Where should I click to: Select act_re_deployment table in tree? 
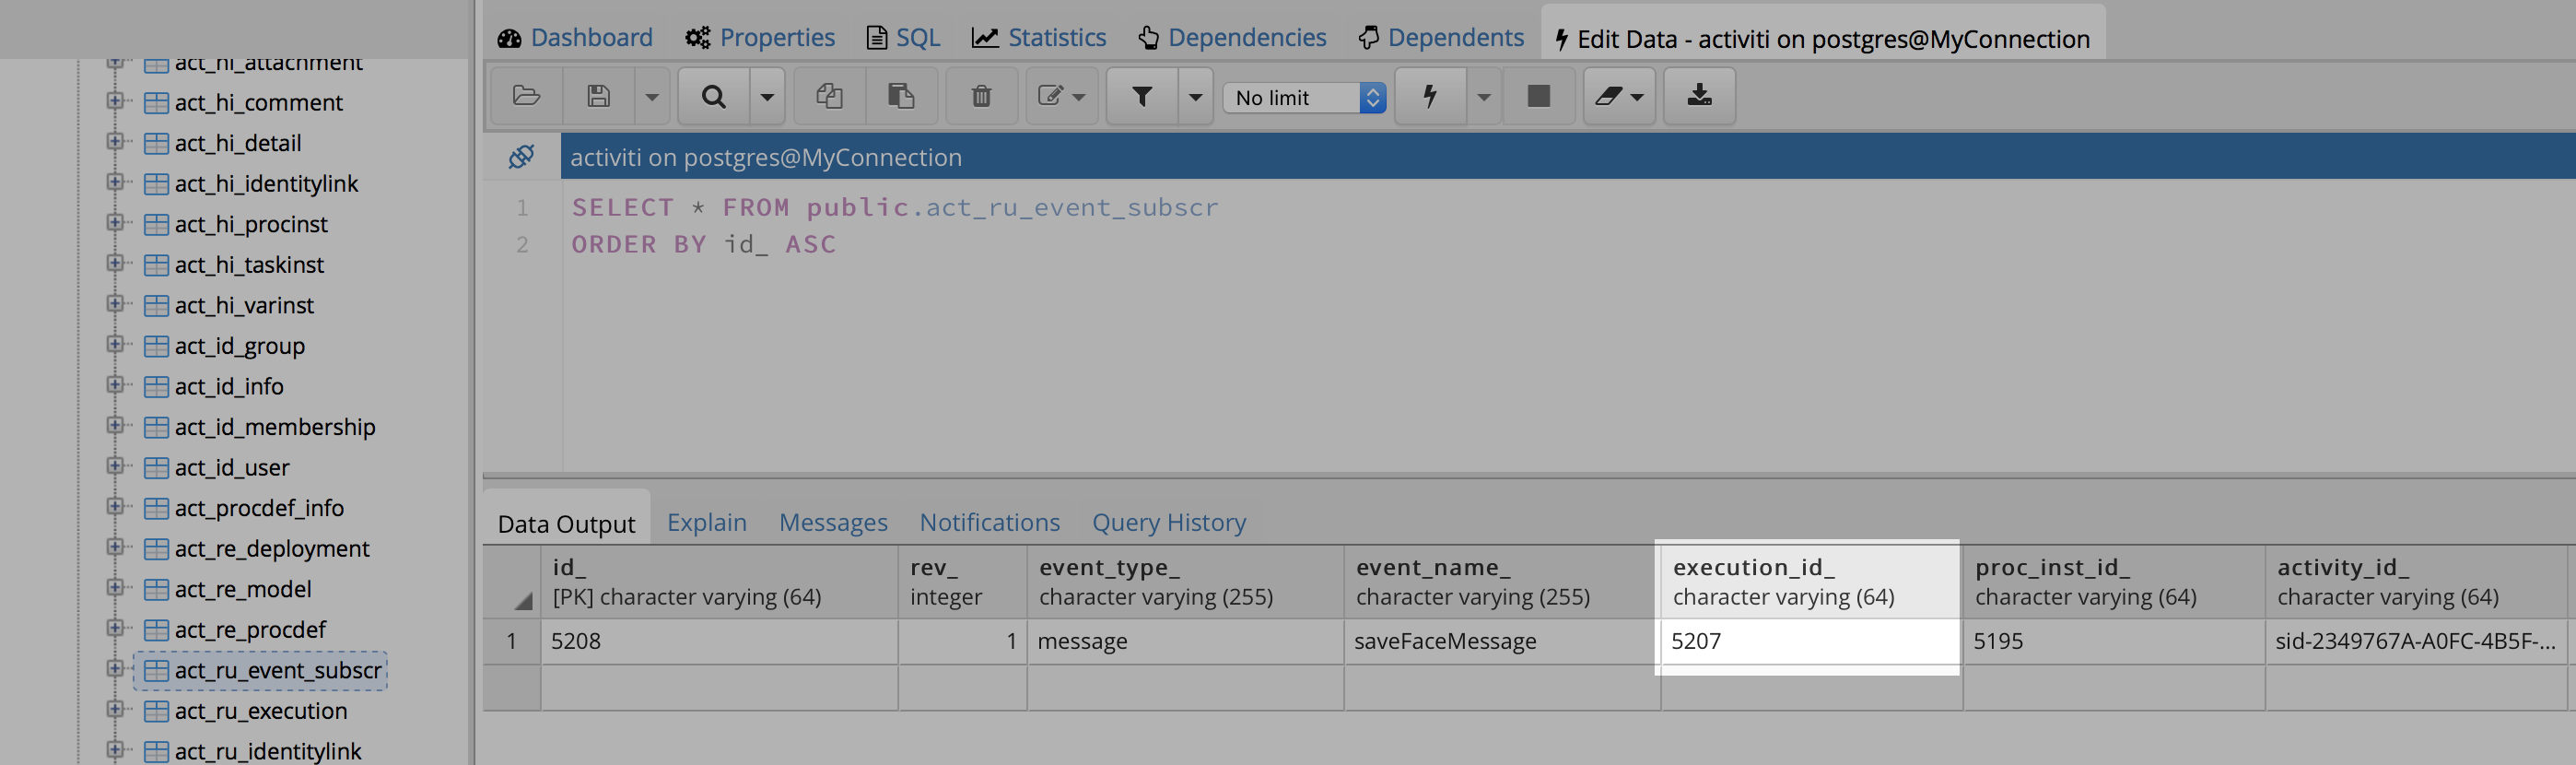[272, 548]
